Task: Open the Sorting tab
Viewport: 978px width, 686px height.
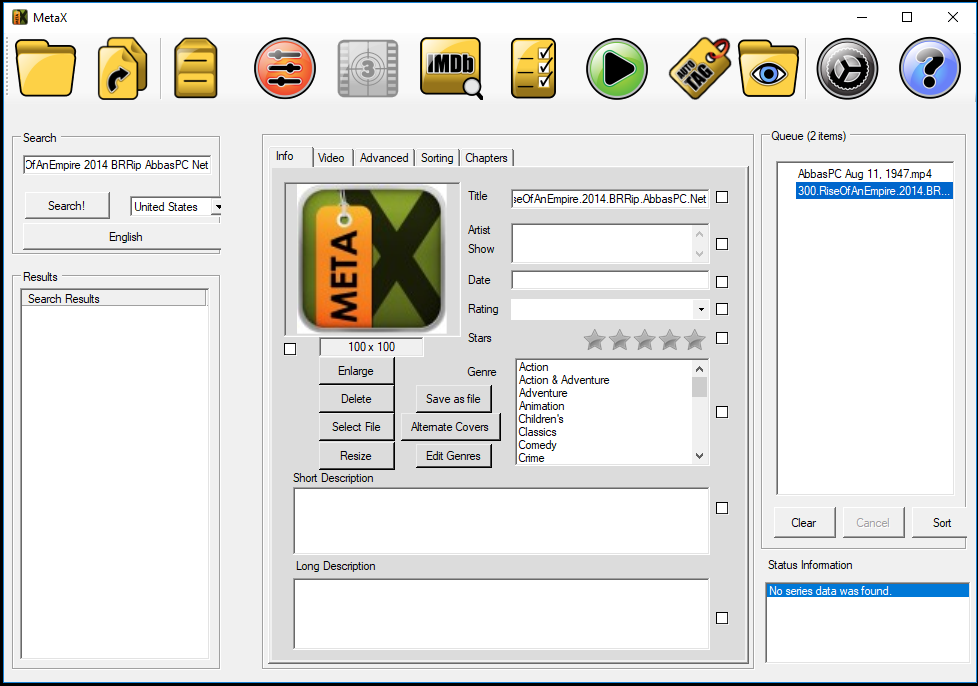Action: coord(437,158)
